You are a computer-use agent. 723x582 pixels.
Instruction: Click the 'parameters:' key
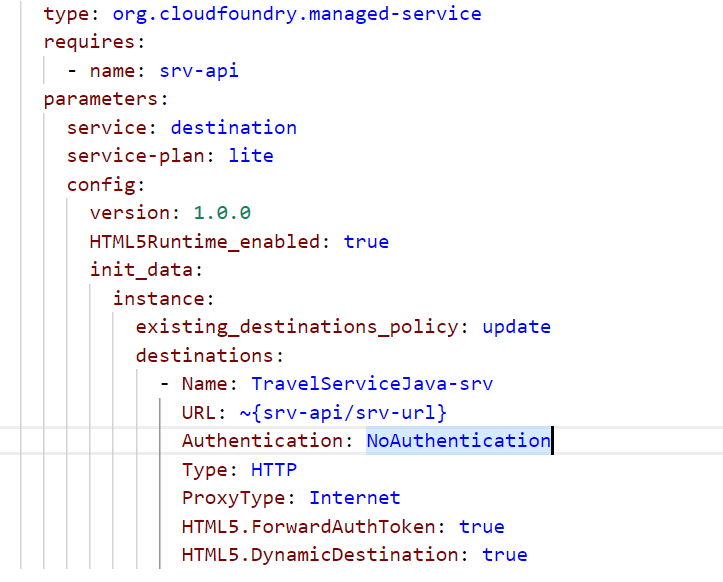pyautogui.click(x=106, y=99)
